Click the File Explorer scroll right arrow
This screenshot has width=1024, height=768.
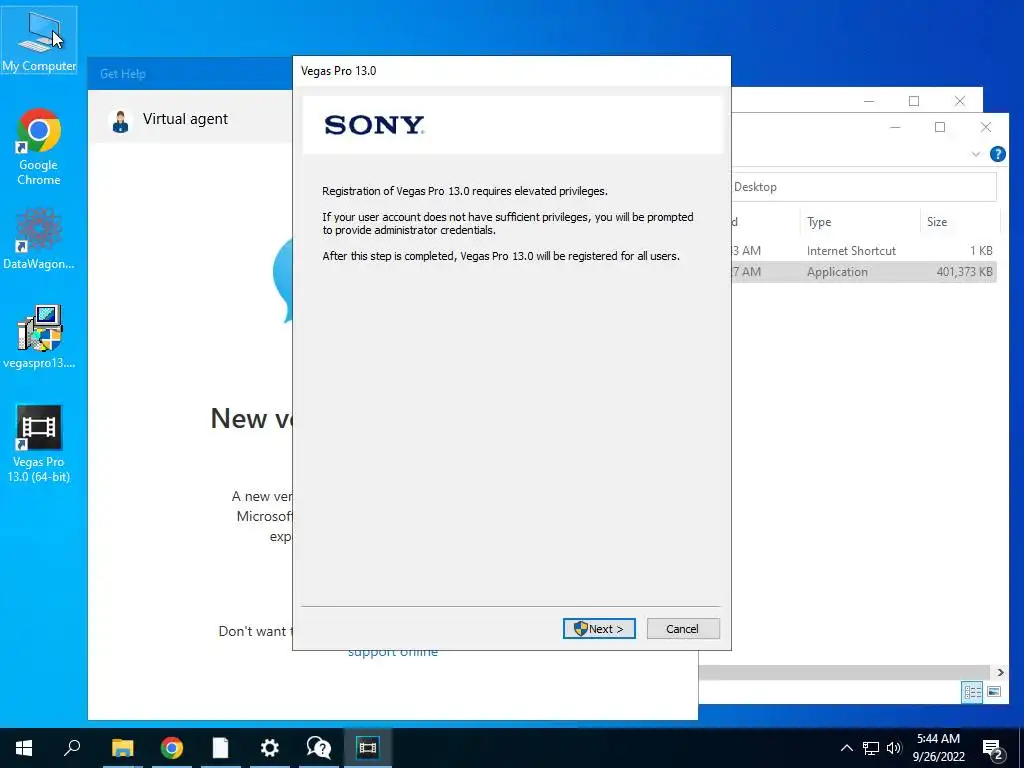pos(1000,672)
